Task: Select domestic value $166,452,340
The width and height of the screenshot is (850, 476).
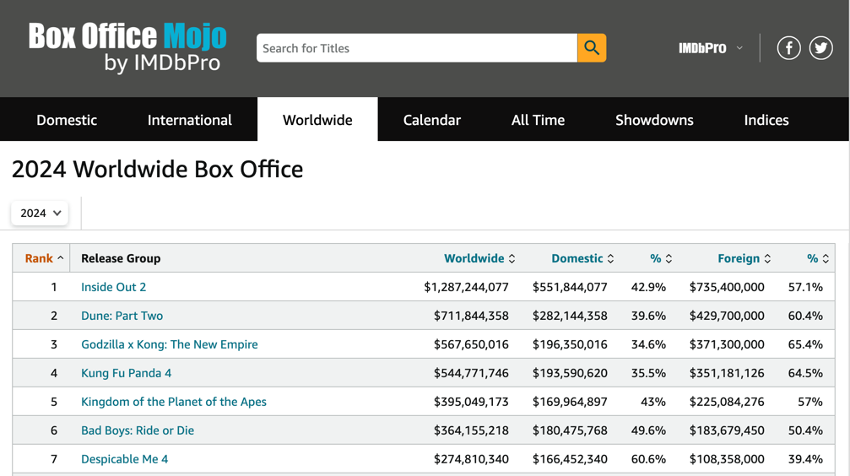Action: [x=570, y=459]
